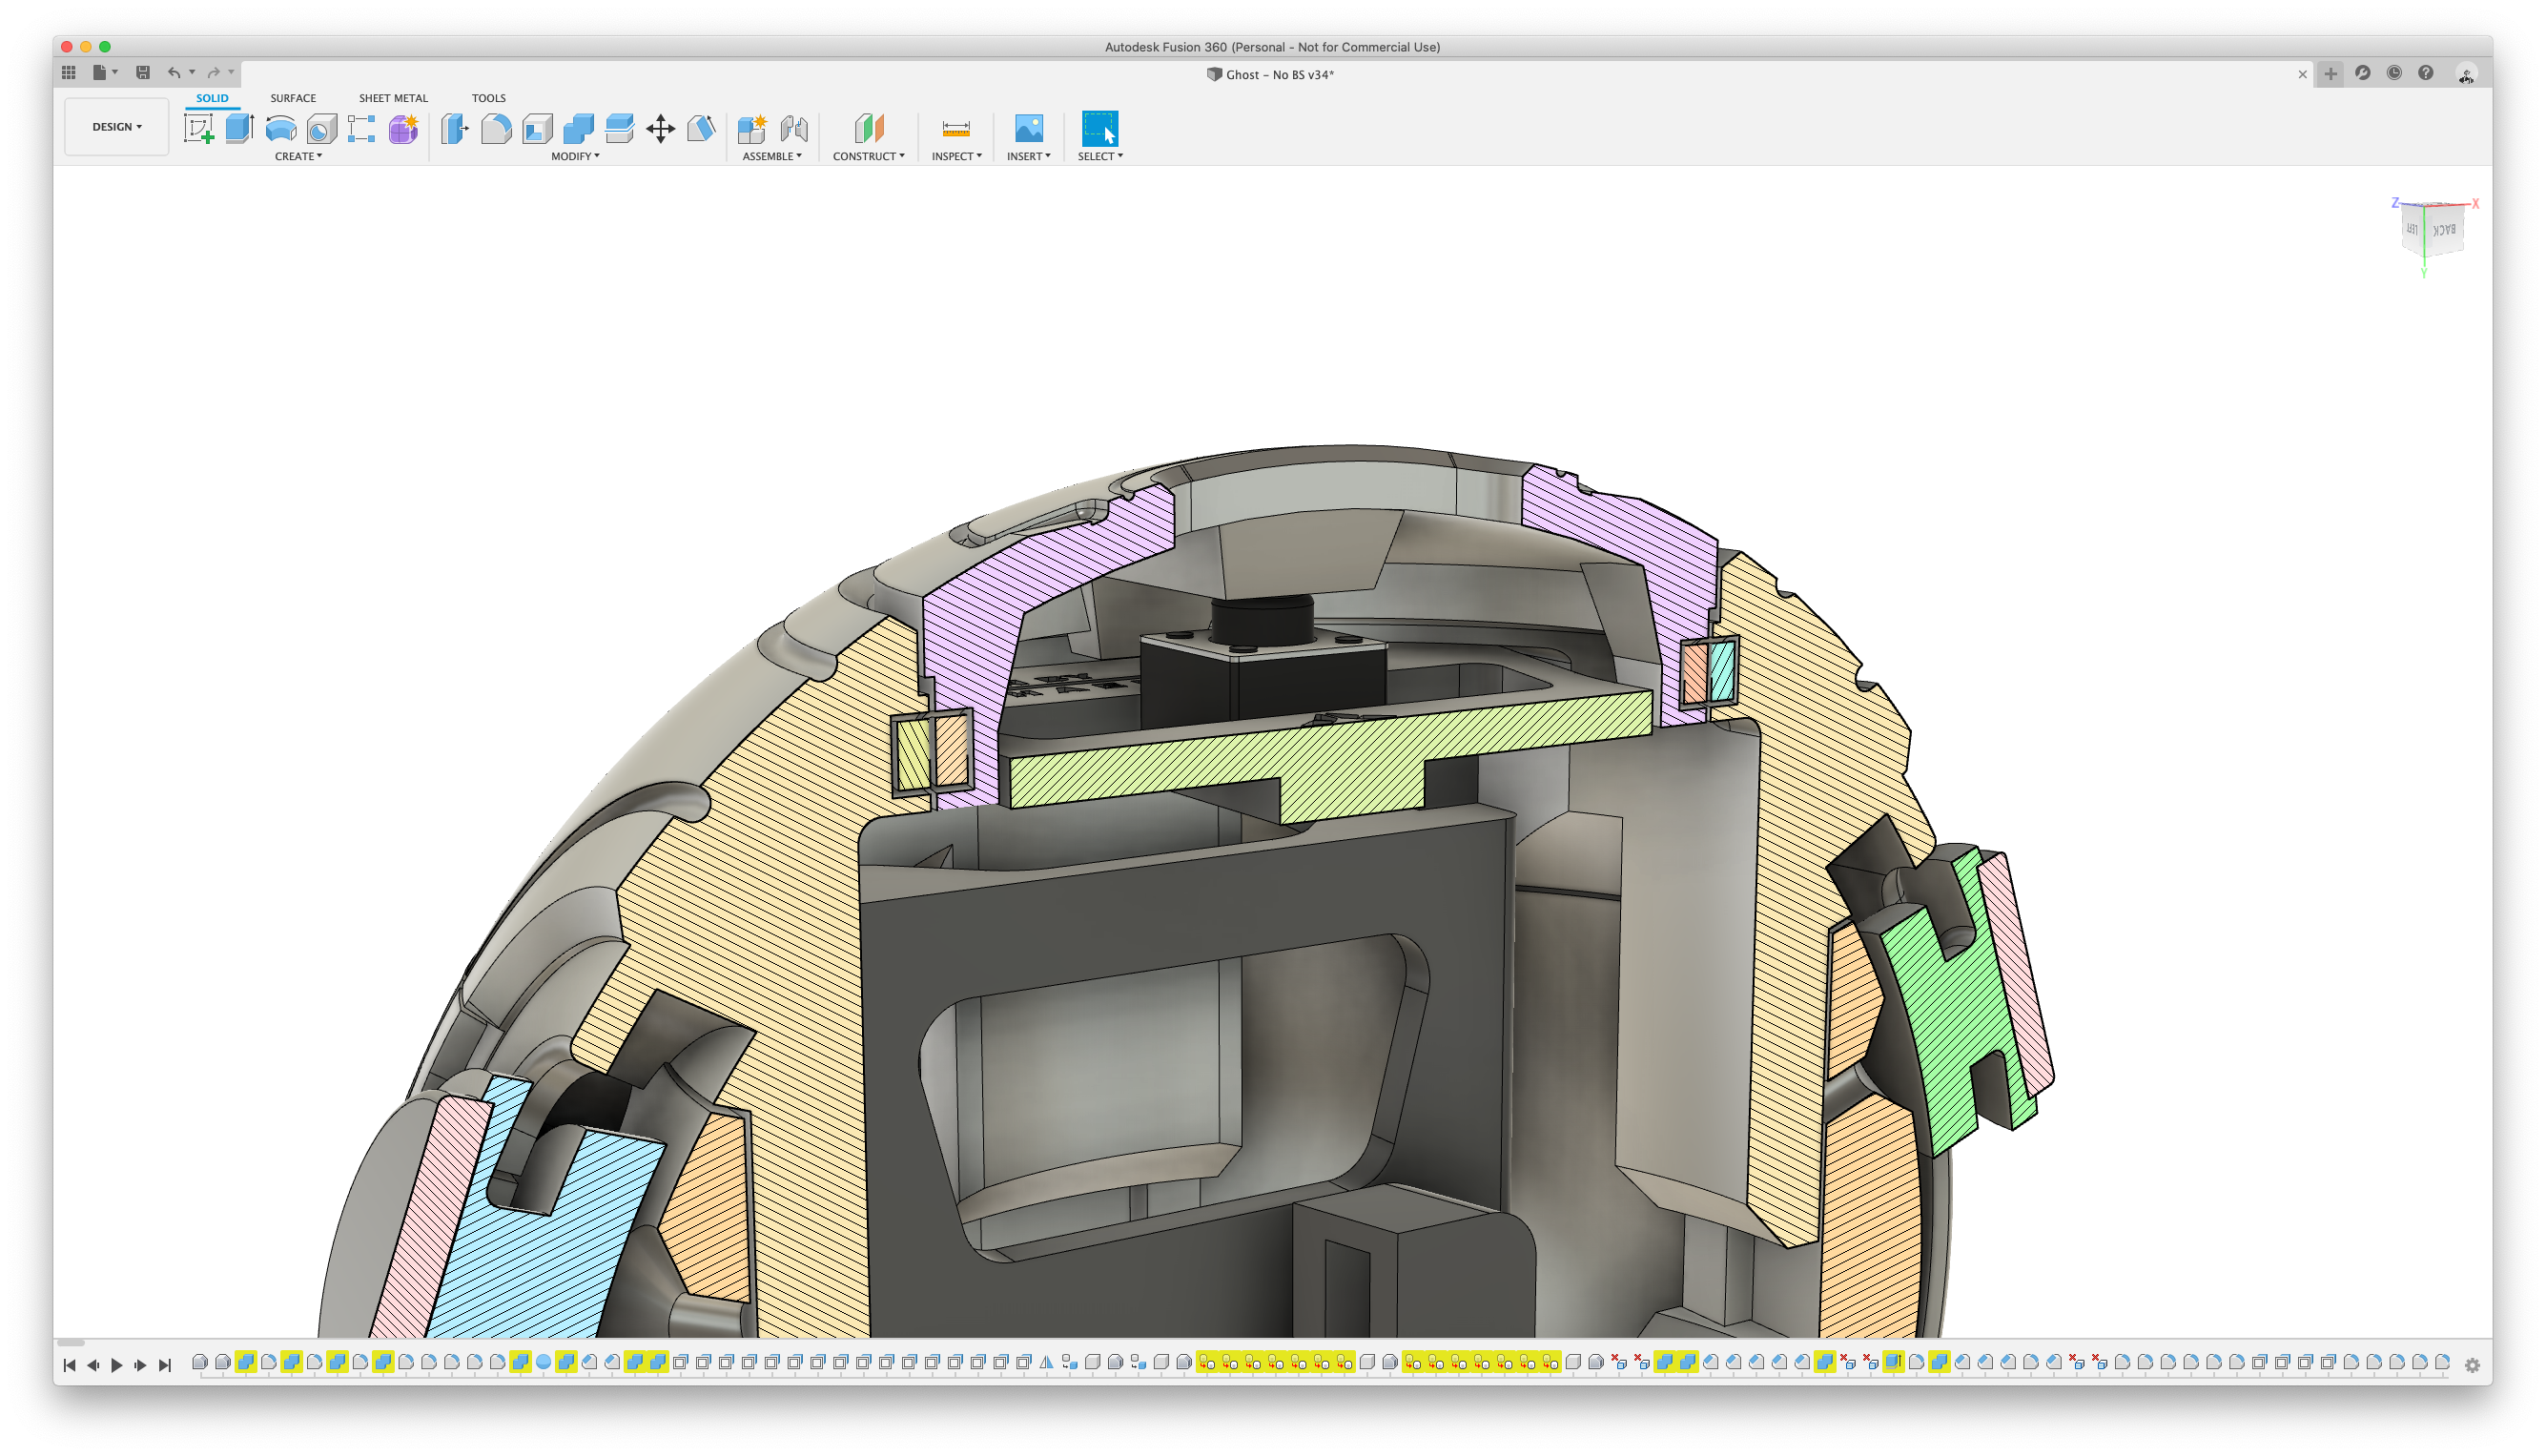Click the BACK face of the ViewCube
The height and width of the screenshot is (1456, 2546).
pyautogui.click(x=2443, y=229)
